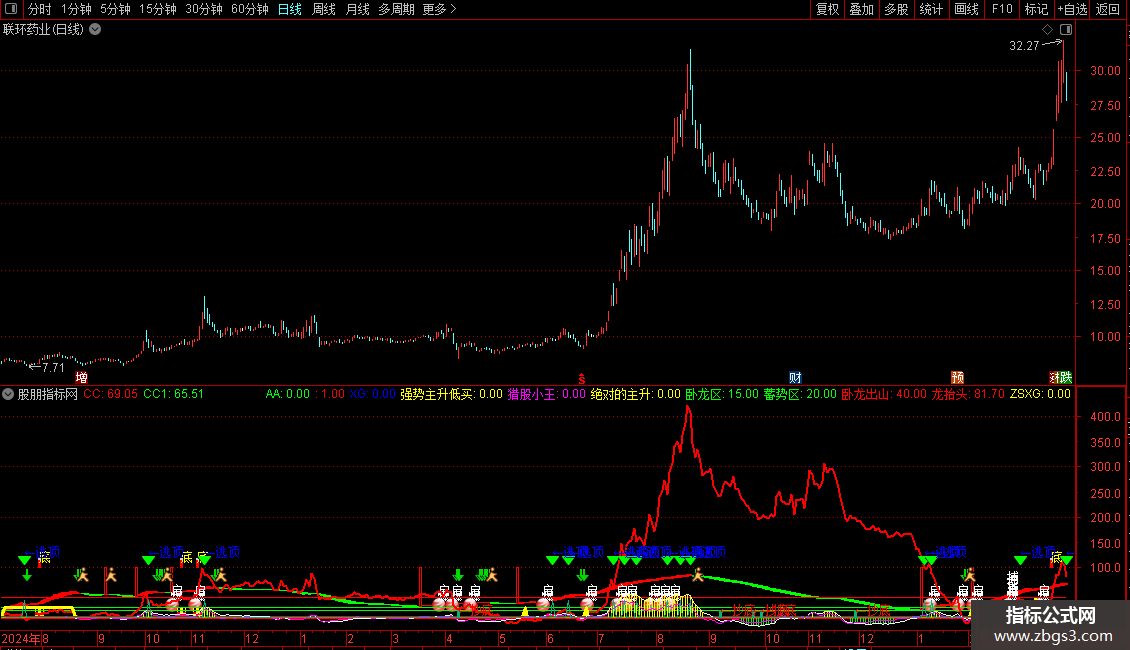Screen dimensions: 1130x650
Task: Select the 1分钟 period
Action: tap(76, 9)
